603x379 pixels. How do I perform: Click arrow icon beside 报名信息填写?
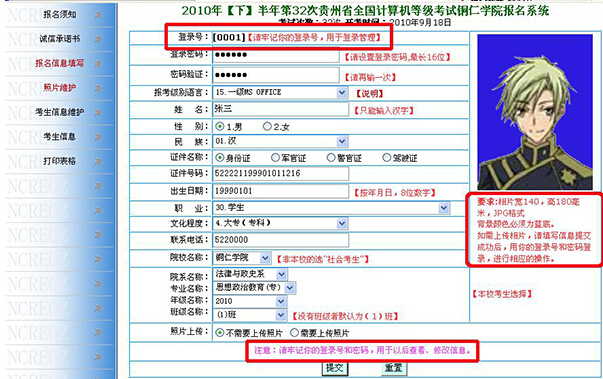(x=98, y=64)
